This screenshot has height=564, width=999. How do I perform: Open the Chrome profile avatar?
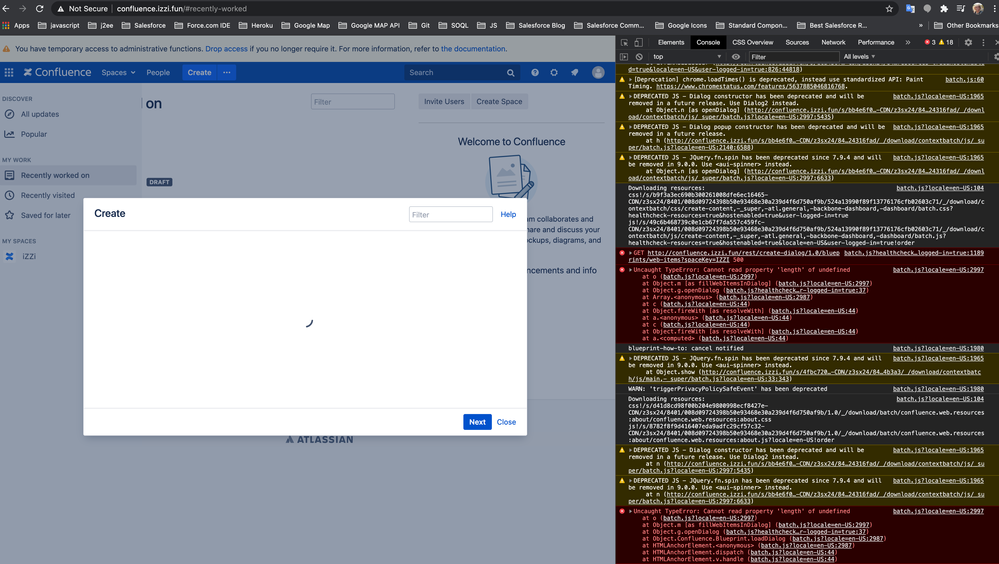pyautogui.click(x=978, y=9)
